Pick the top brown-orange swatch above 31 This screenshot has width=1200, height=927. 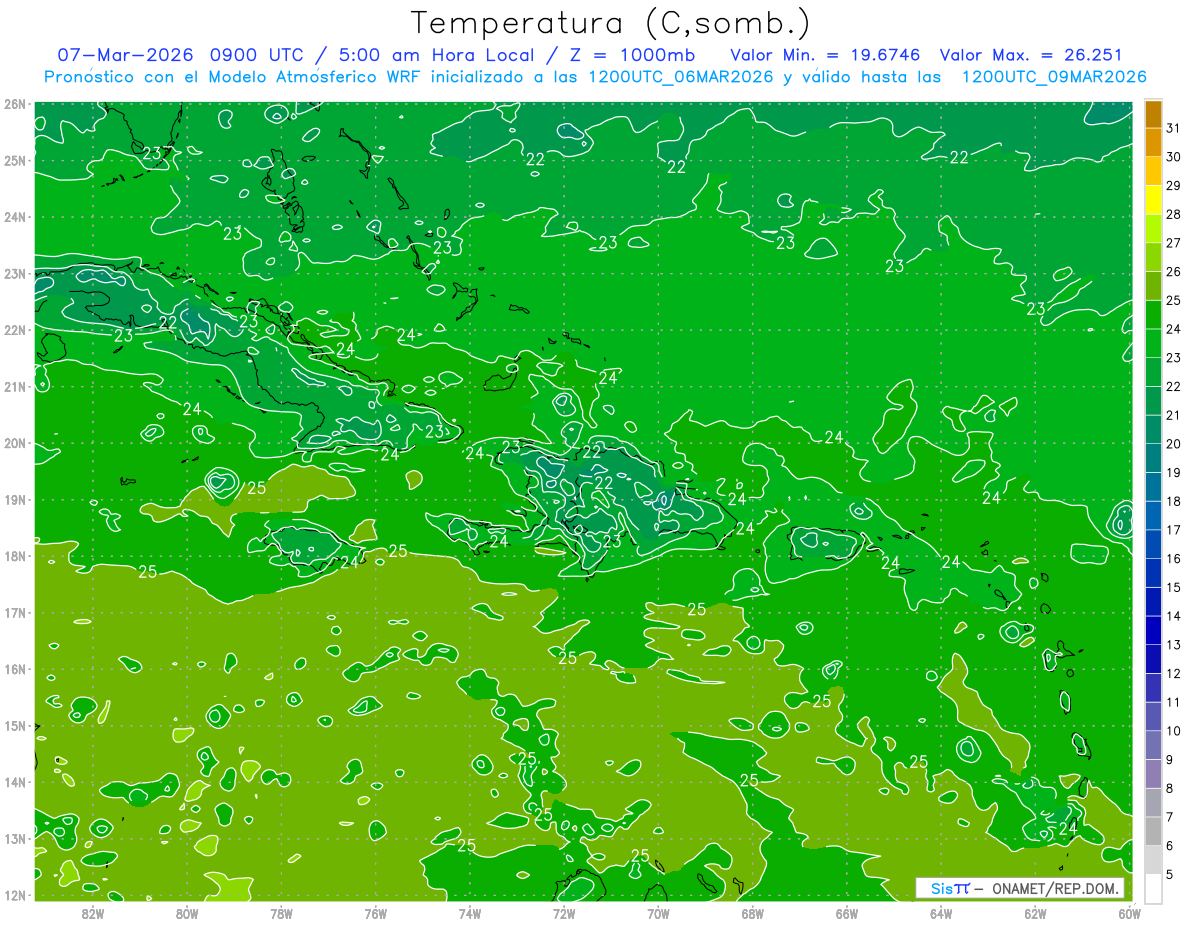click(x=1153, y=114)
